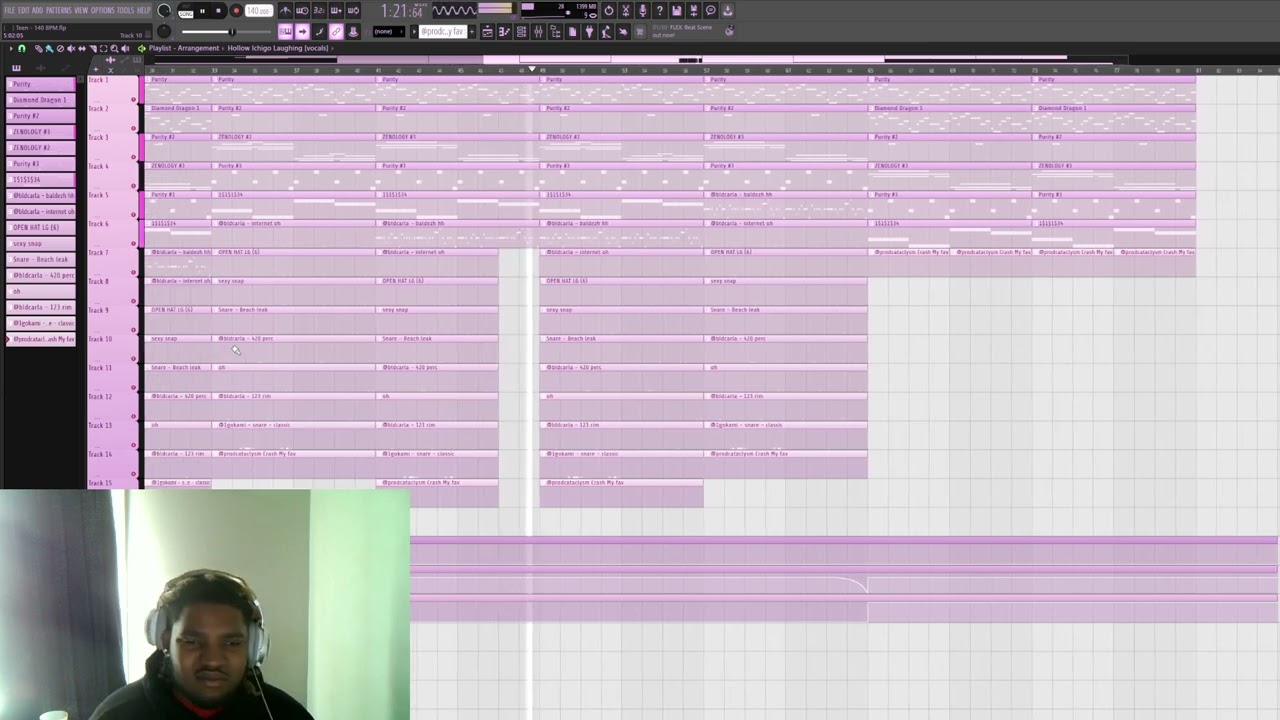The width and height of the screenshot is (1280, 720).
Task: Adjust the main pitch knob
Action: coord(164,31)
